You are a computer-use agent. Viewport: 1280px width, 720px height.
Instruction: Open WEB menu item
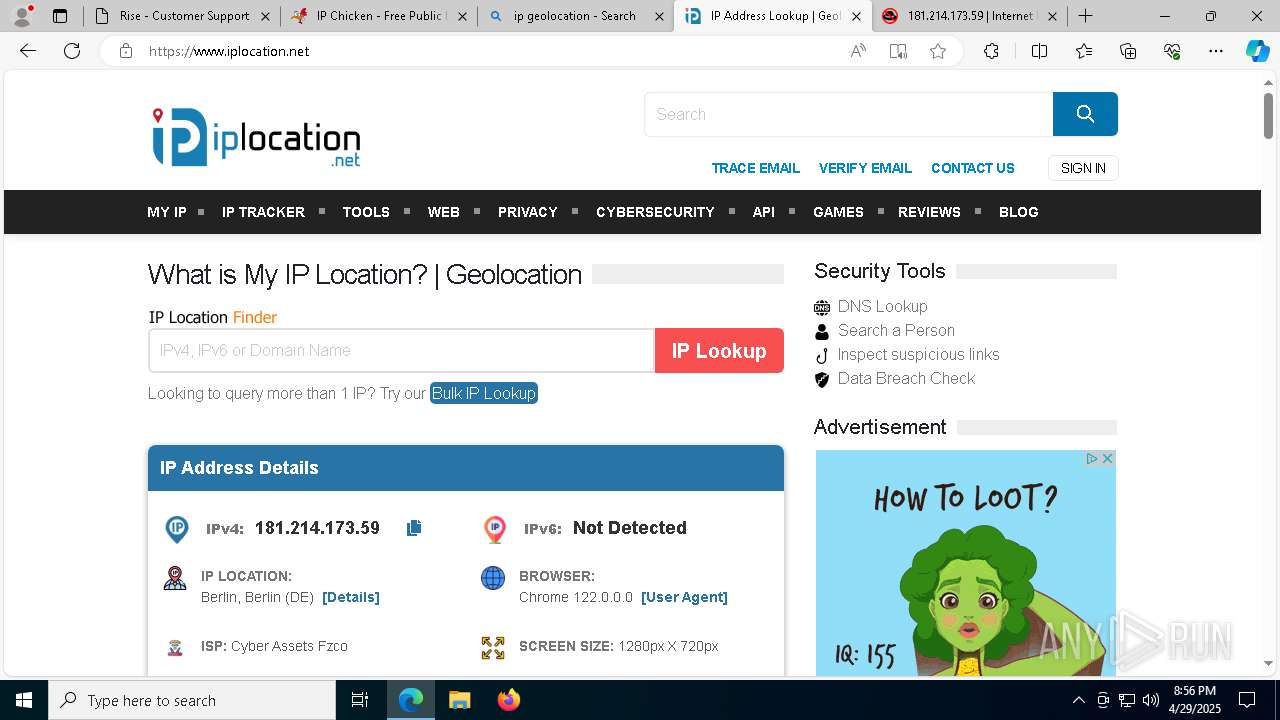click(x=444, y=212)
